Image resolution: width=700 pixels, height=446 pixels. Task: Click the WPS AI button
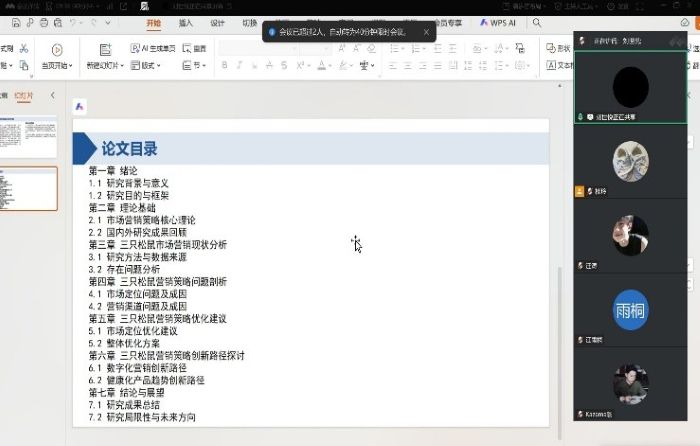[x=497, y=22]
